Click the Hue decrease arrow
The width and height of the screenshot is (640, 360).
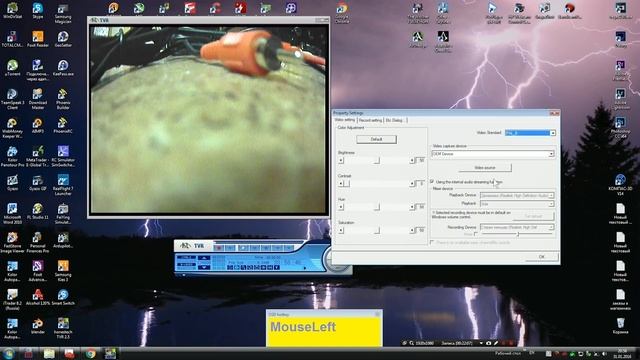point(341,207)
